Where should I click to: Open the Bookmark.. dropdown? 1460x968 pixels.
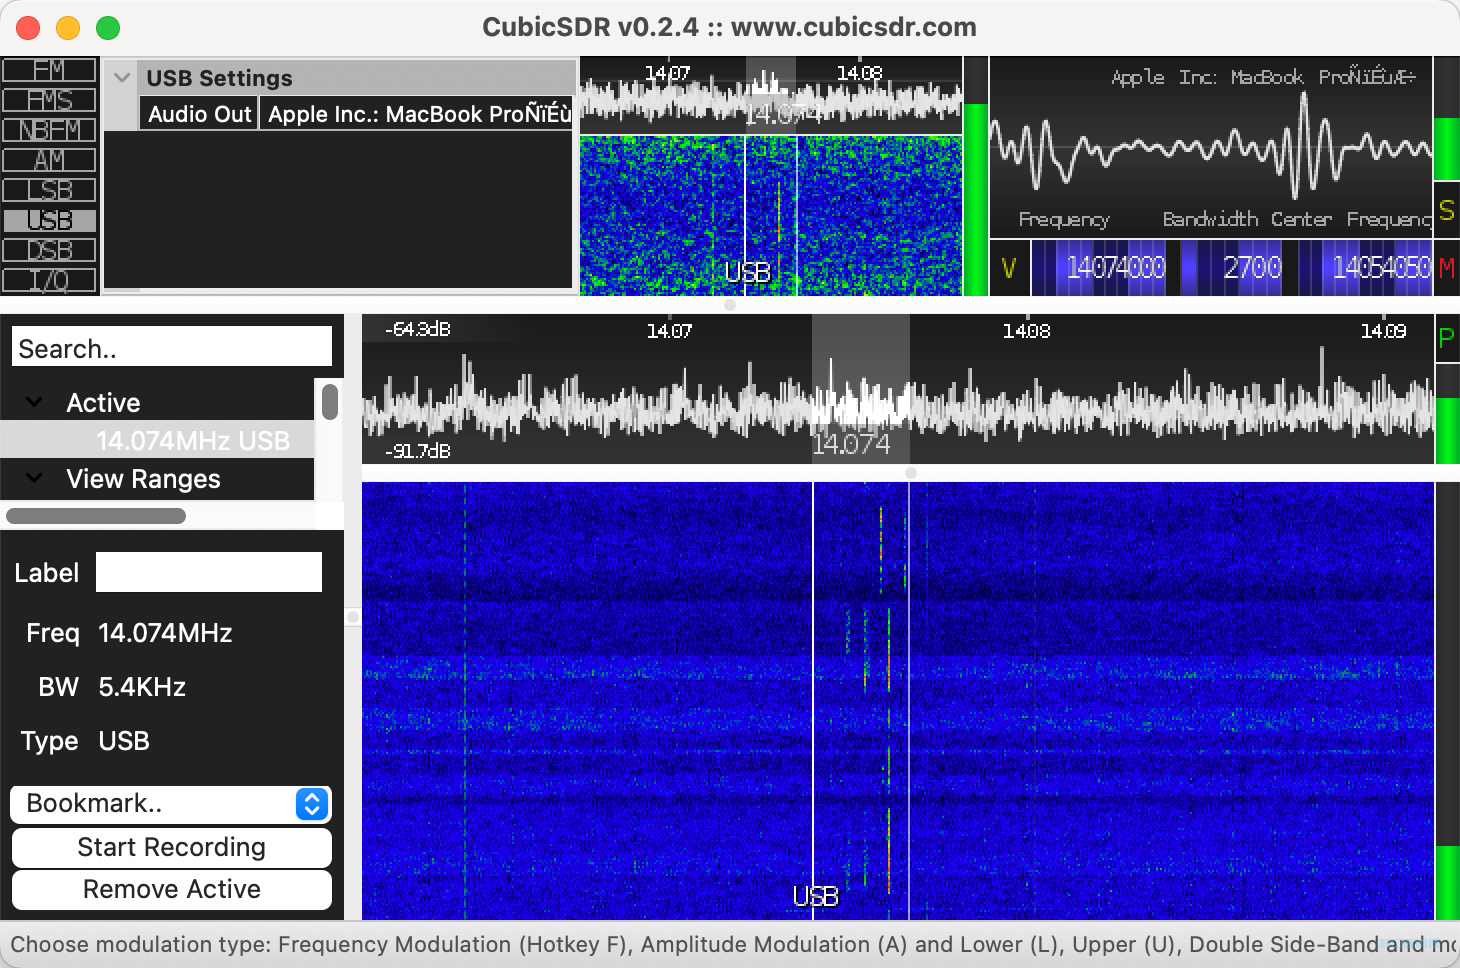click(171, 804)
